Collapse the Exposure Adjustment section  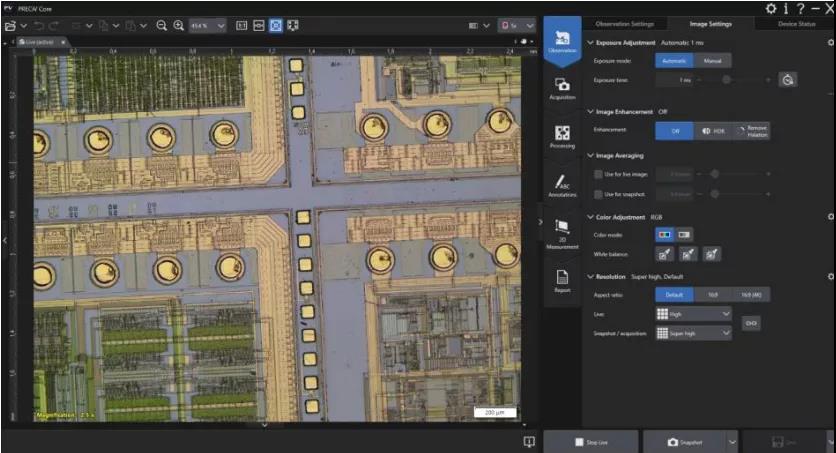click(x=590, y=42)
